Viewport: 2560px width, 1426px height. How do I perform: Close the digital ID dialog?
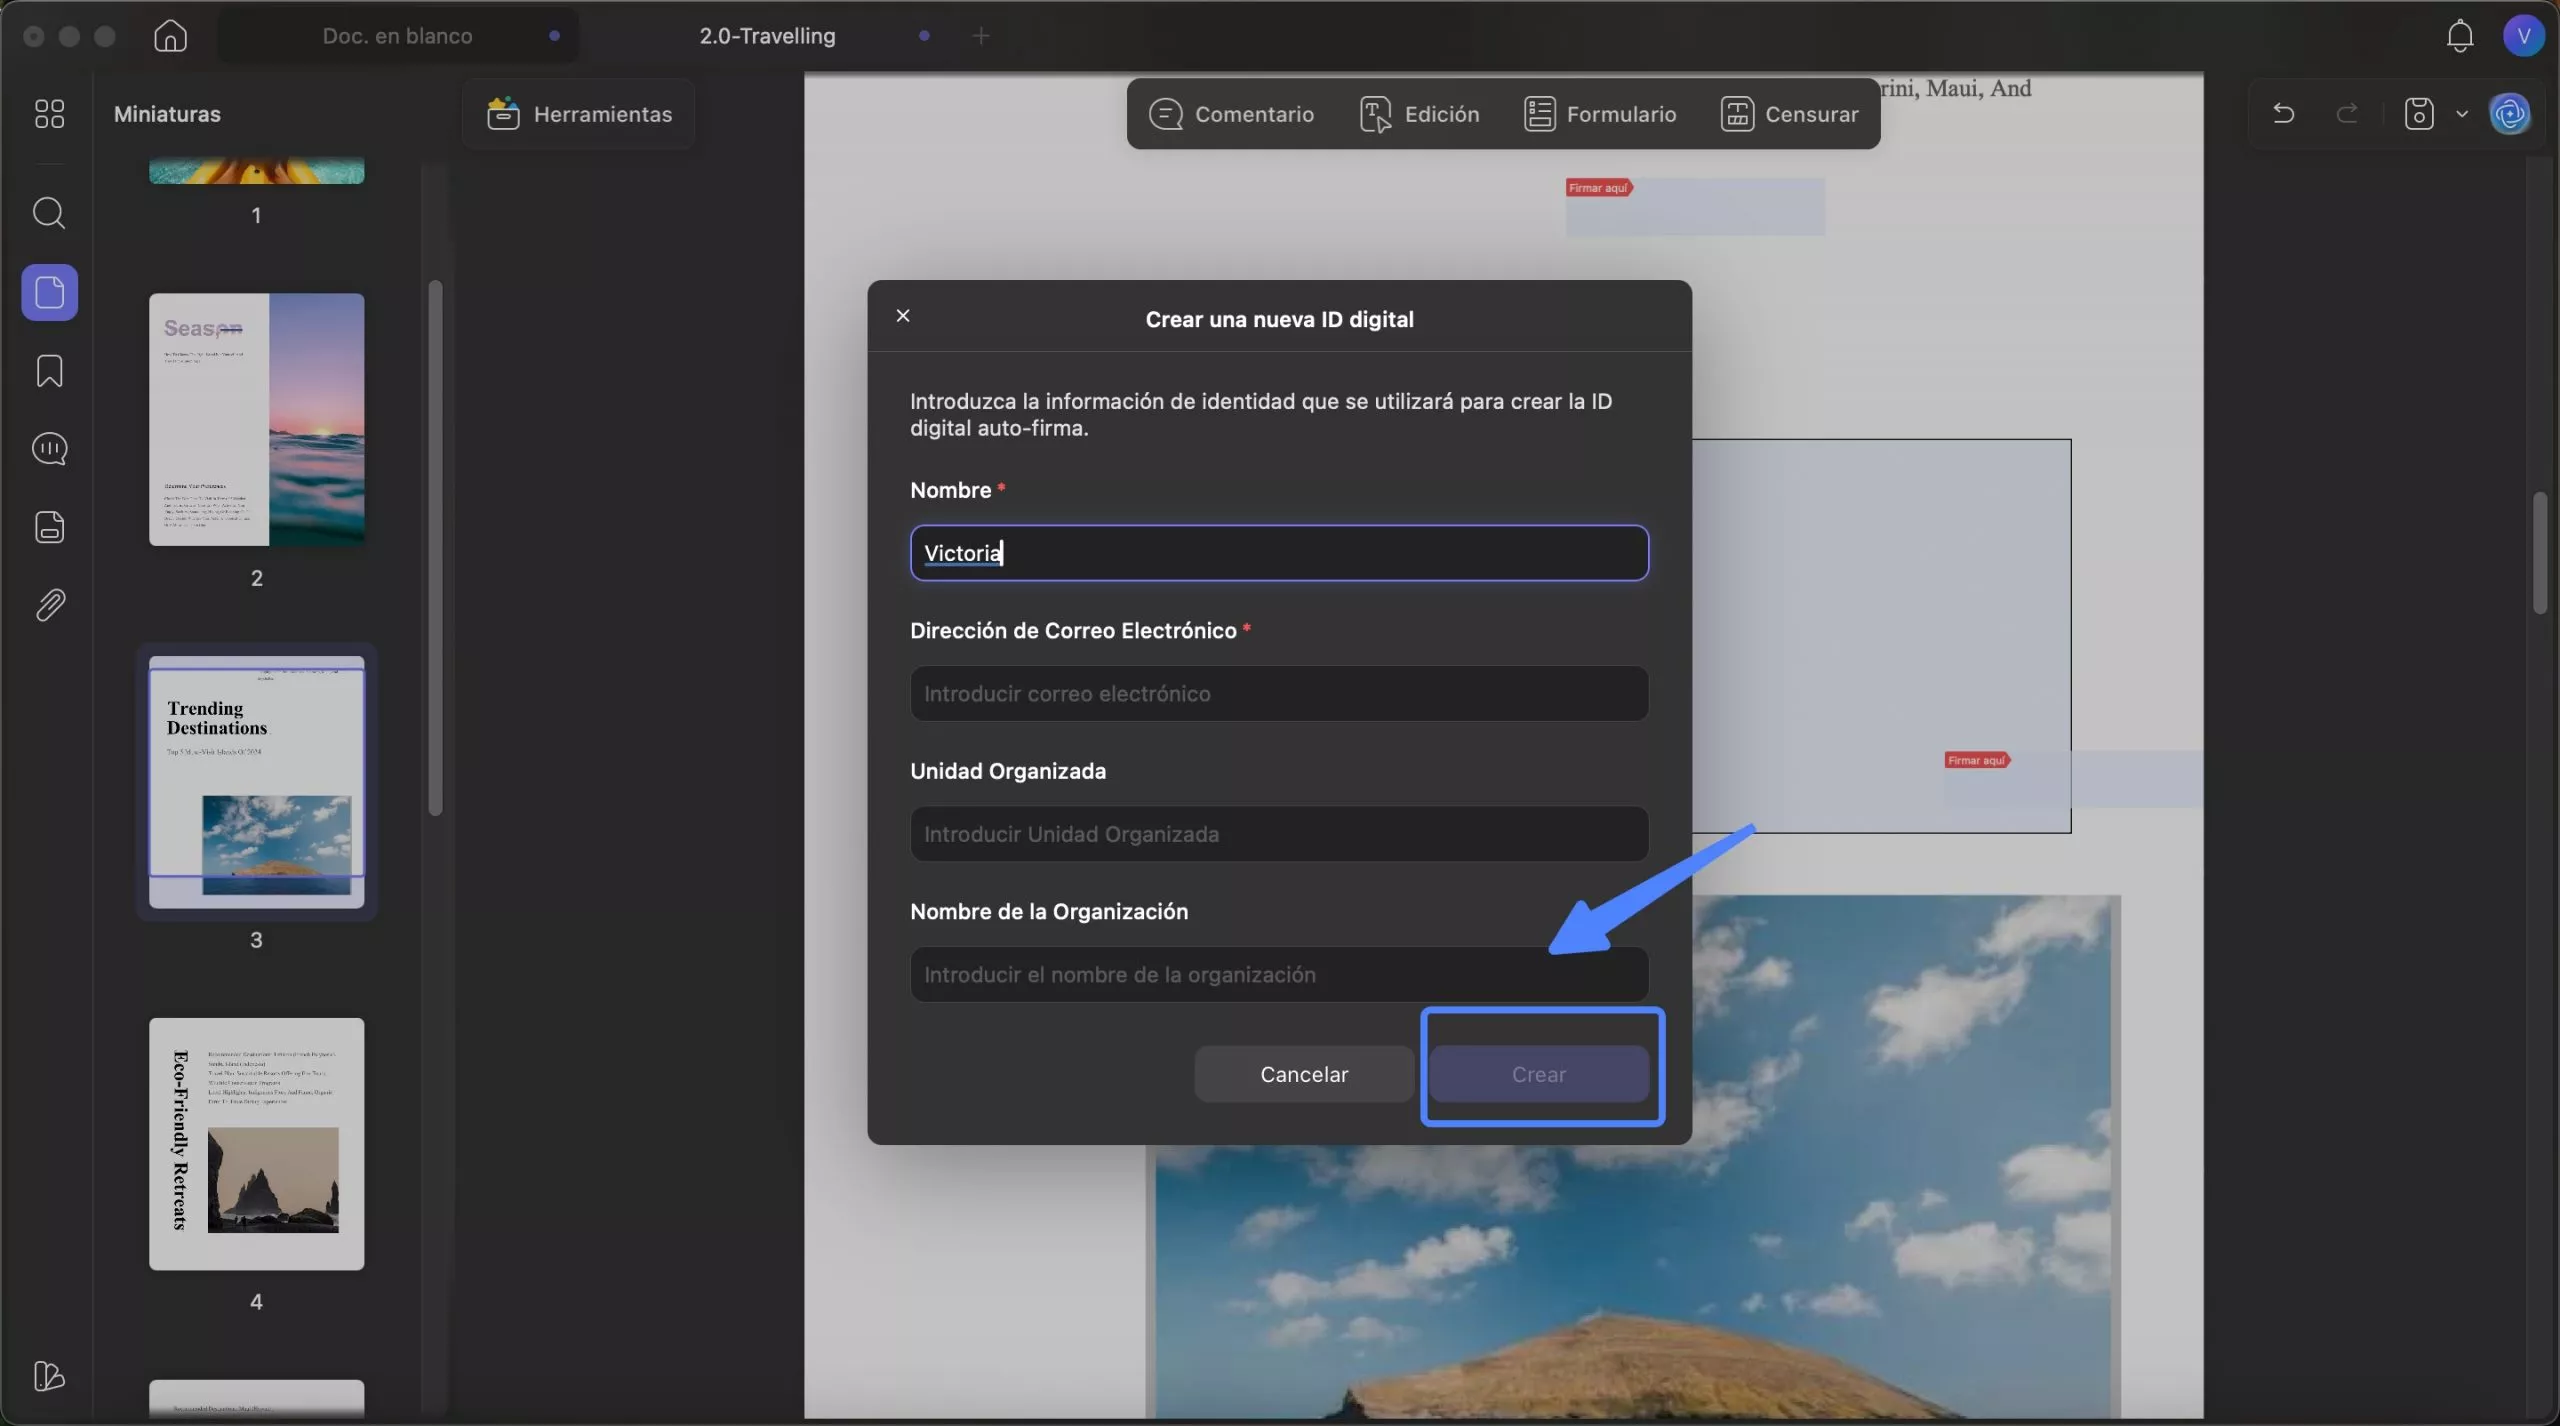click(903, 316)
